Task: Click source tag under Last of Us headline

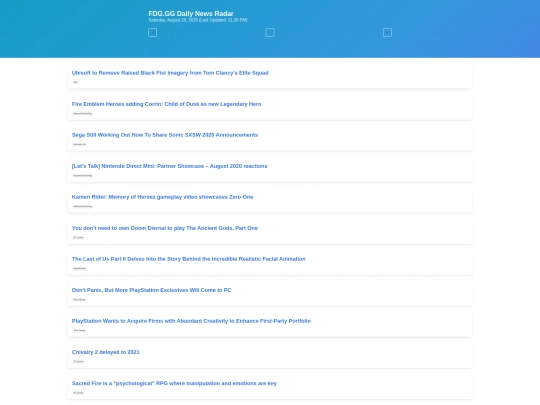Action: point(80,268)
